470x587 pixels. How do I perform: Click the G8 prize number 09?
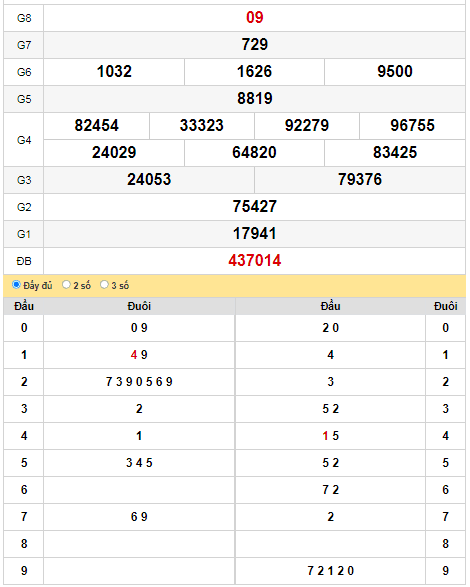click(255, 18)
